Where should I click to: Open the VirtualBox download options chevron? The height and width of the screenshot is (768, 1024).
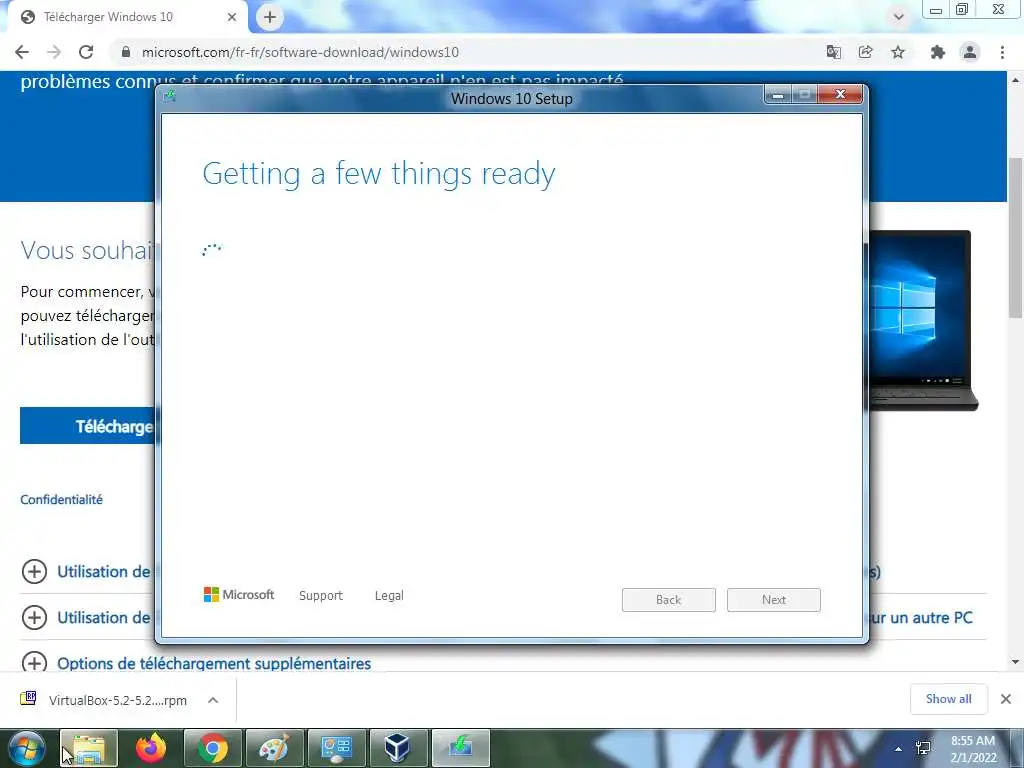click(213, 700)
